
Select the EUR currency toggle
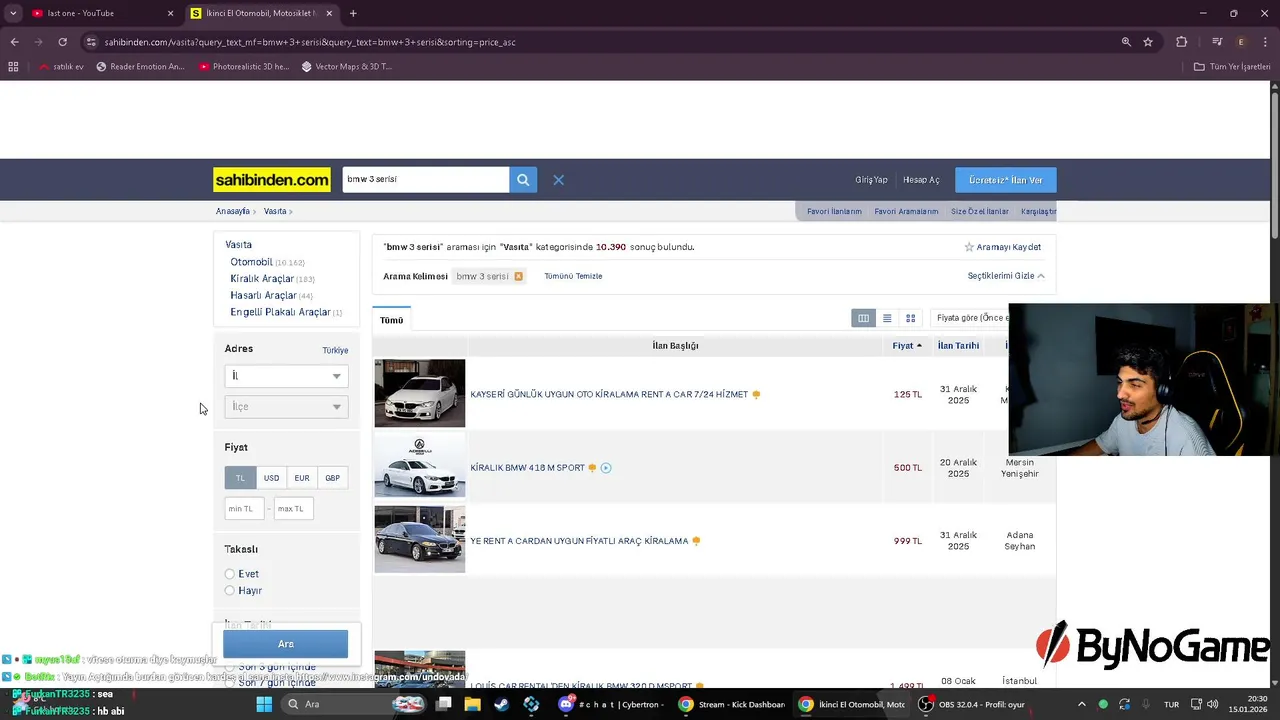click(302, 478)
